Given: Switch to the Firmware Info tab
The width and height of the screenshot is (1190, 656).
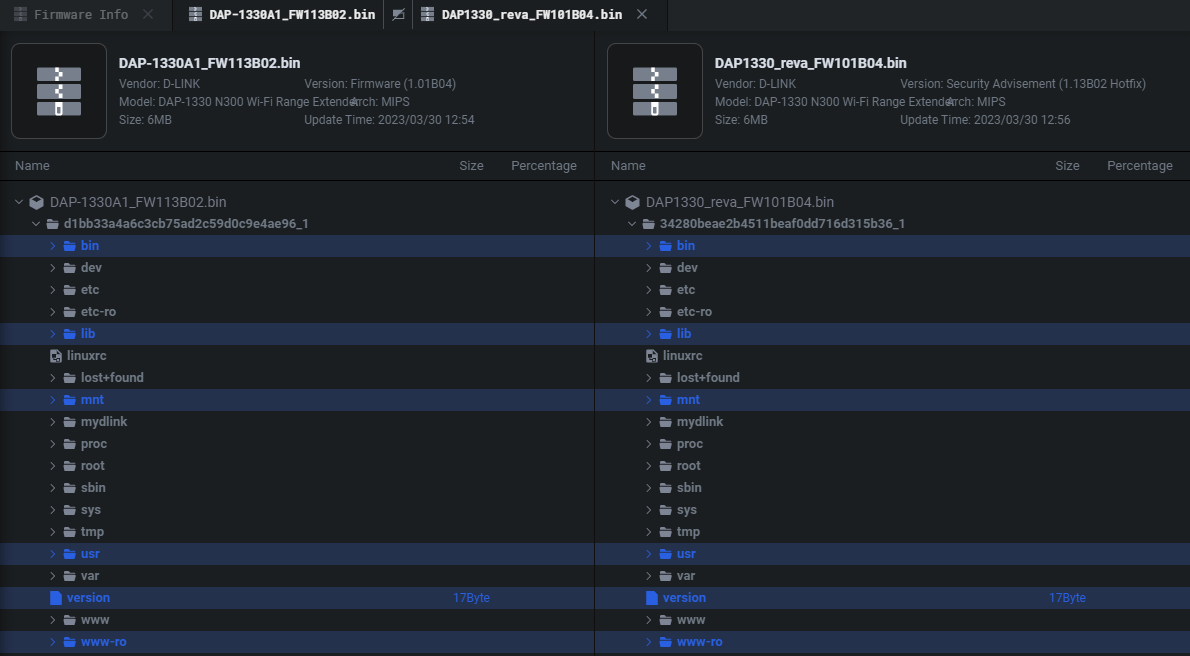Looking at the screenshot, I should 81,14.
